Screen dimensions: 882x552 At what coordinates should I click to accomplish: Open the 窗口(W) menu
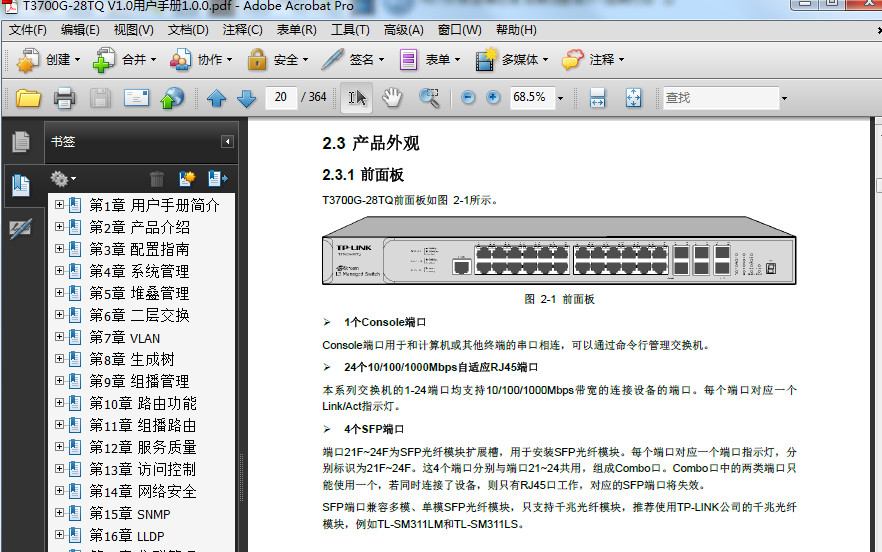pos(460,30)
